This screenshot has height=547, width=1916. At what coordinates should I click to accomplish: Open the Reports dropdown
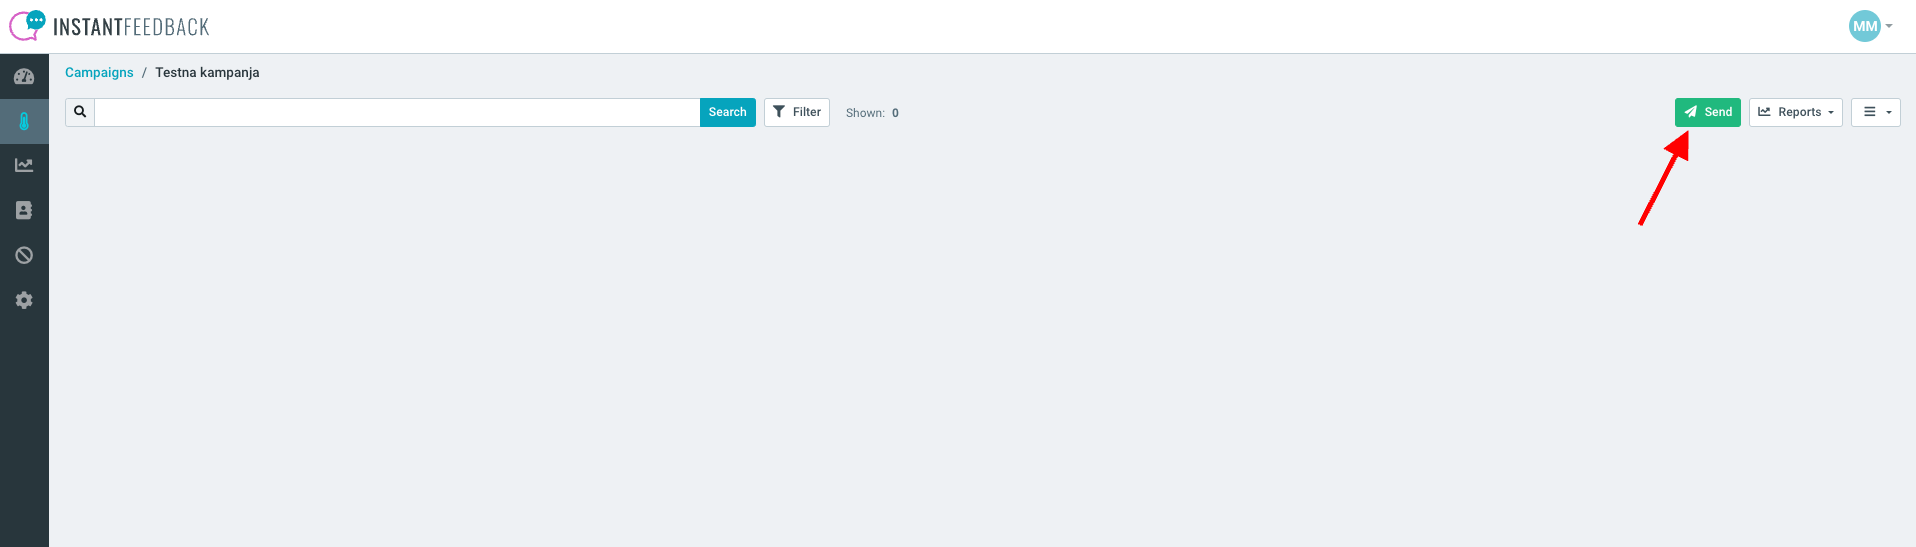(x=1795, y=112)
